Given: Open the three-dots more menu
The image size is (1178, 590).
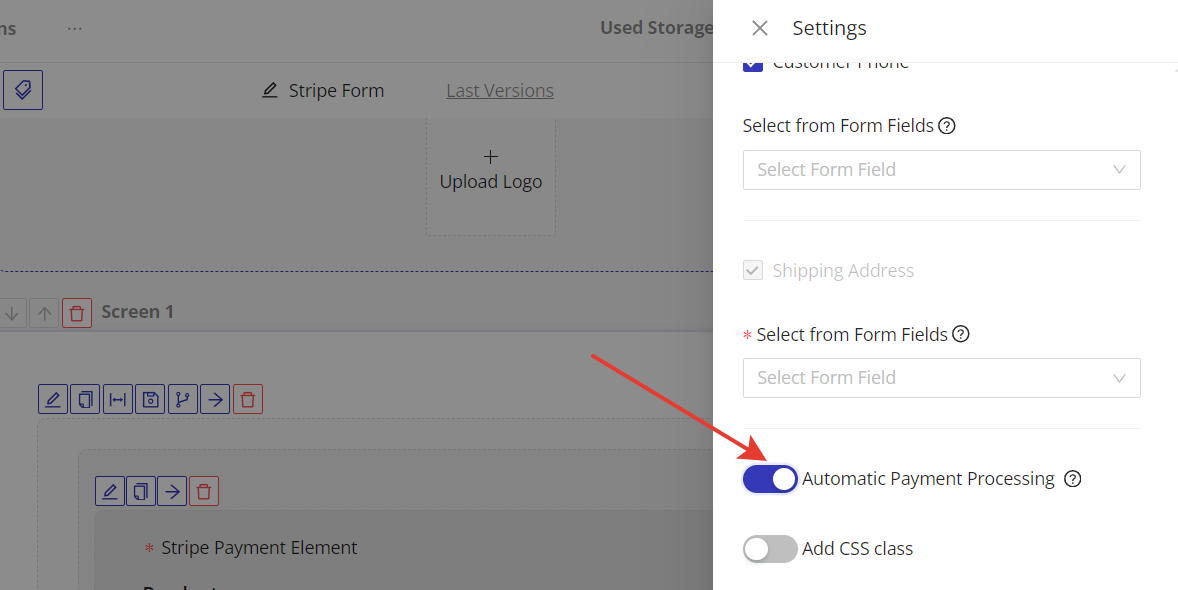Looking at the screenshot, I should [75, 28].
